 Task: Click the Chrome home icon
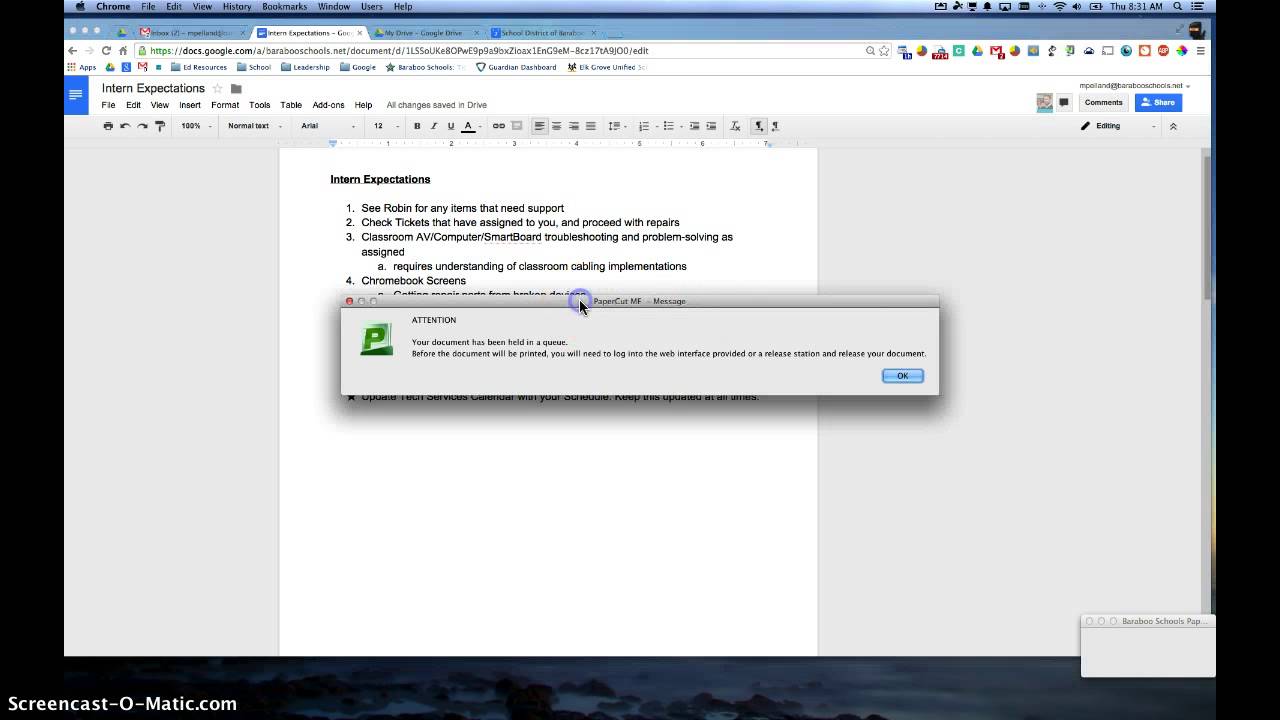123,51
